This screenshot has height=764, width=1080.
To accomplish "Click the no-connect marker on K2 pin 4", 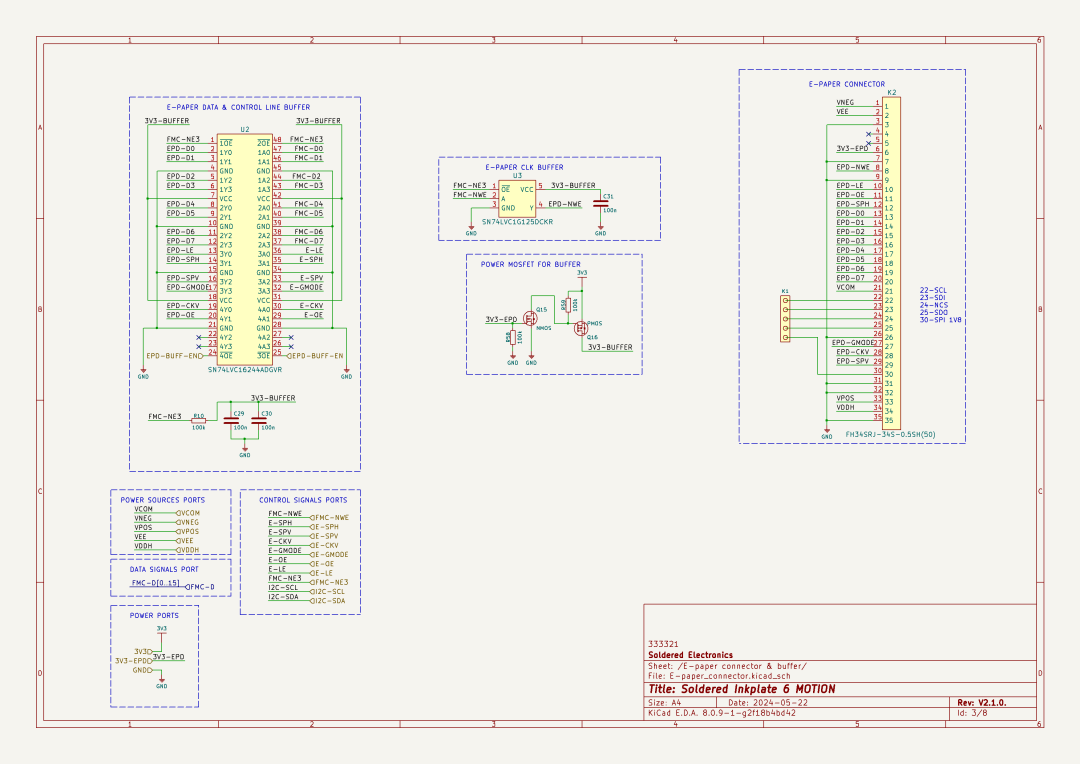I will 869,134.
